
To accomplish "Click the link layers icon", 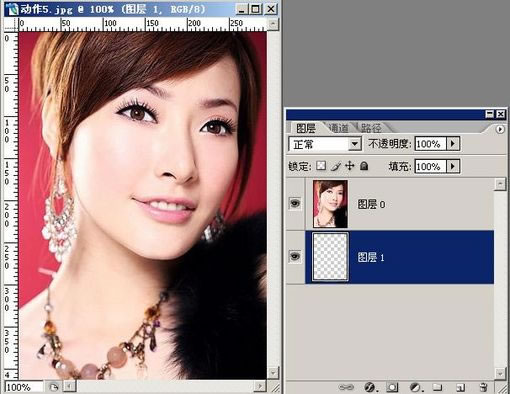I will tap(346, 387).
